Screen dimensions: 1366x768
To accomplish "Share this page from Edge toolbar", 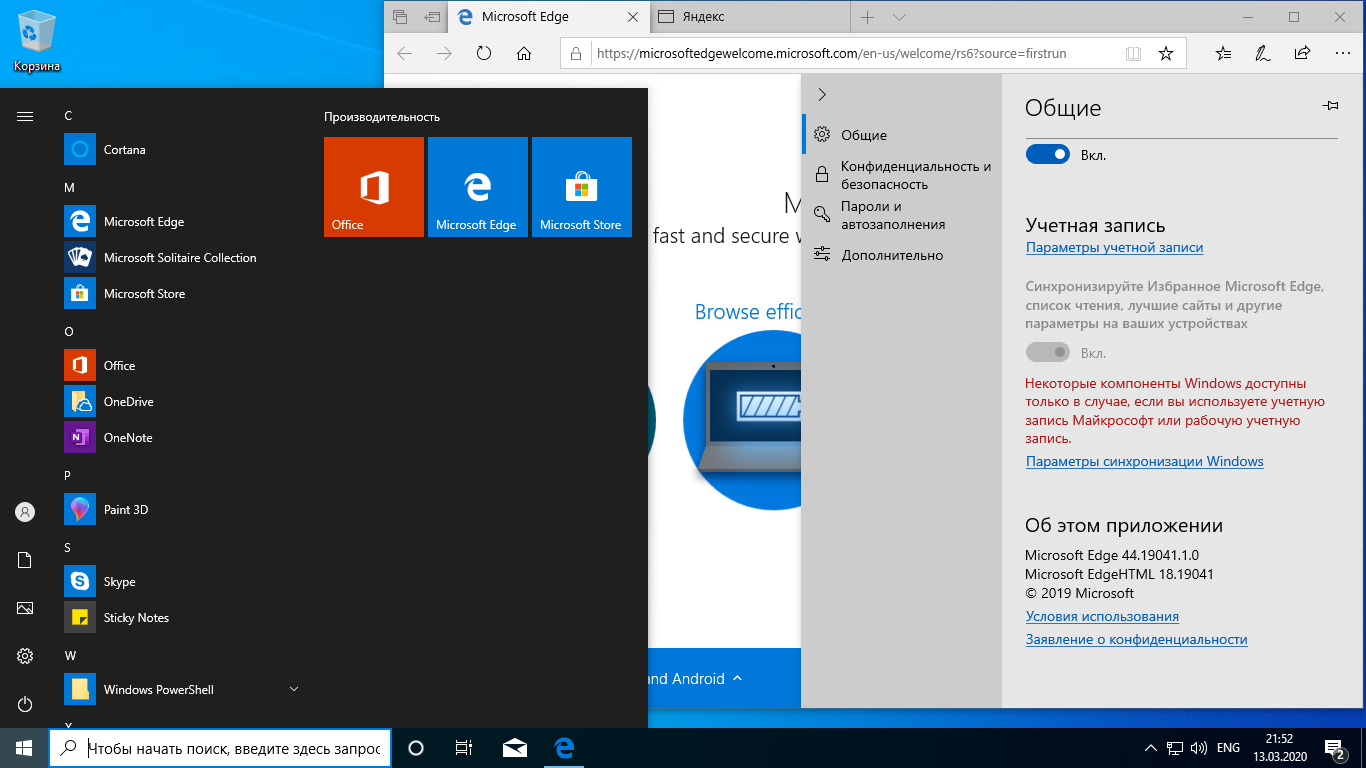I will tap(1302, 53).
